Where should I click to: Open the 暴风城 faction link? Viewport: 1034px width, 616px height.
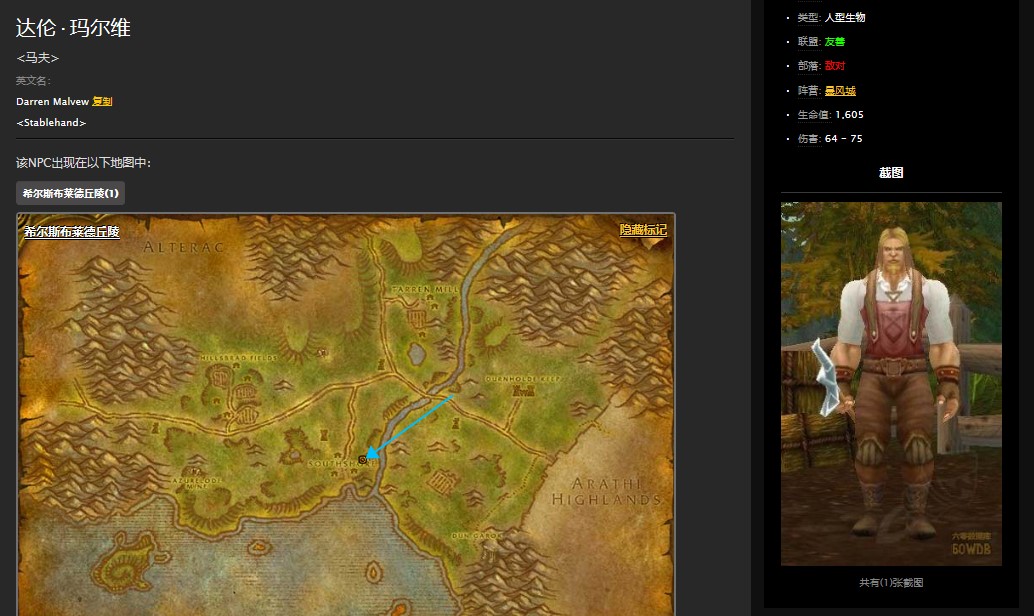click(840, 91)
